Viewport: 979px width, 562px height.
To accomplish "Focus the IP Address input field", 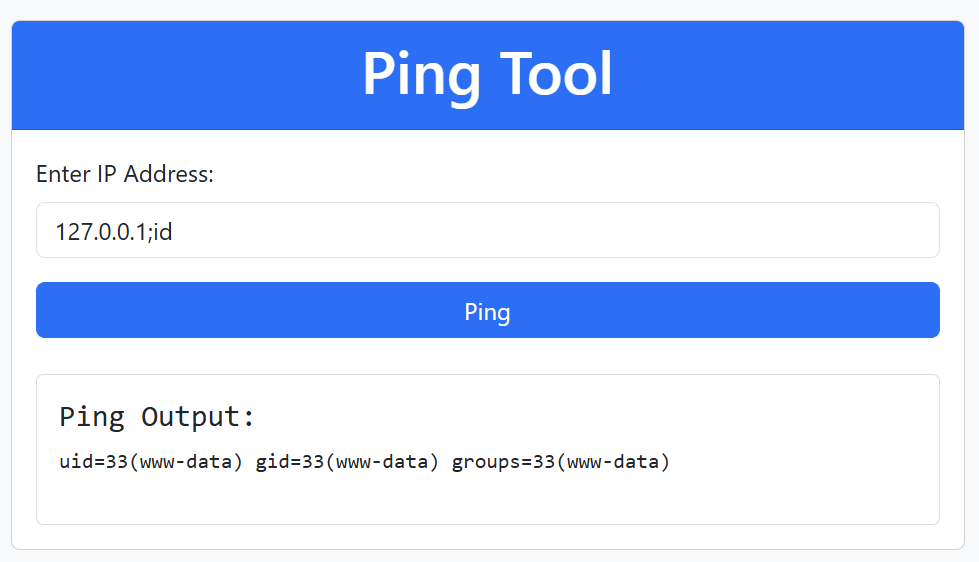I will [x=488, y=230].
